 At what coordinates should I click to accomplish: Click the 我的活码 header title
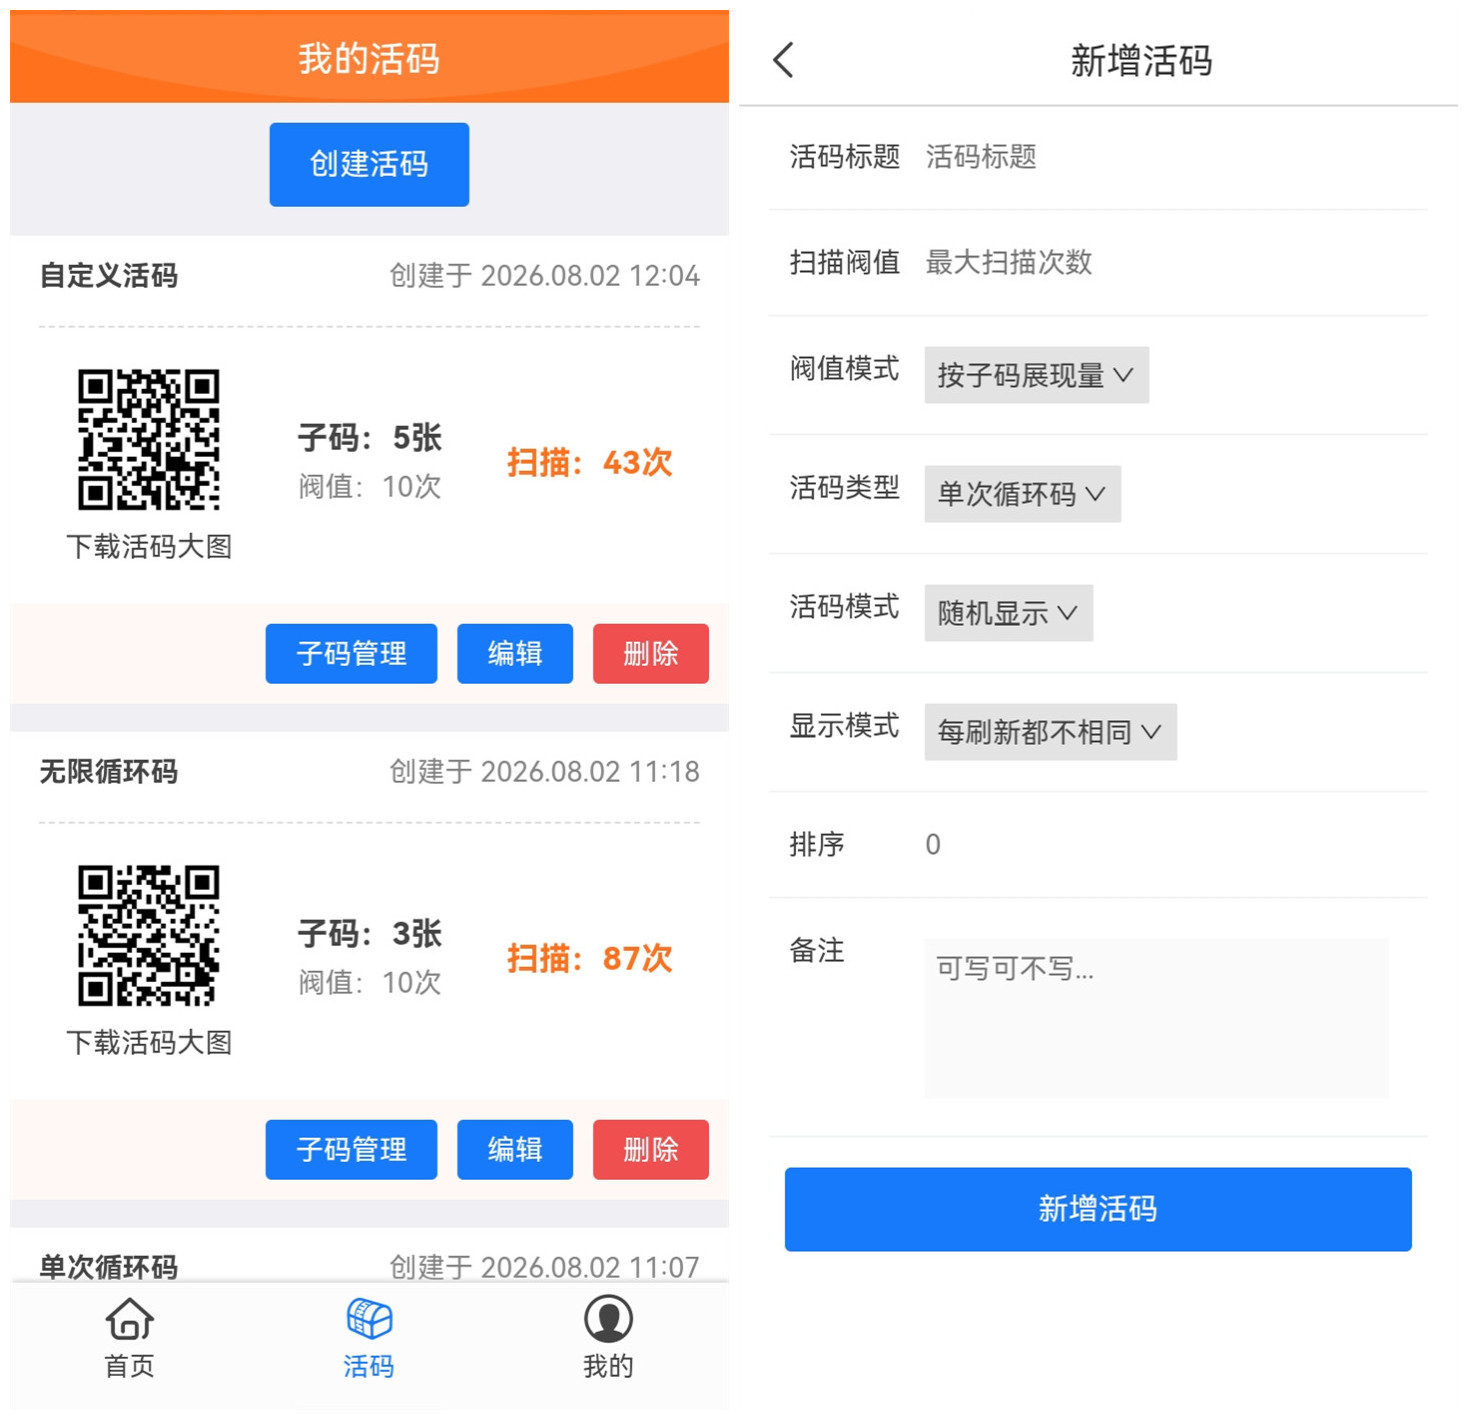[369, 59]
